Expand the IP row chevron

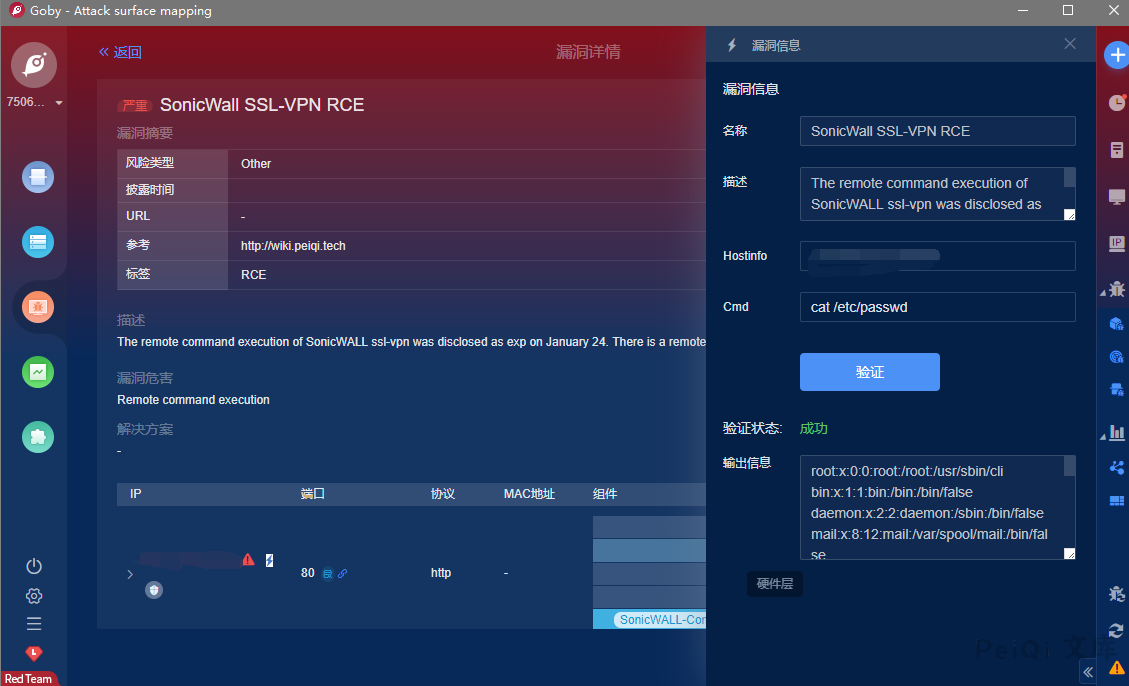(x=130, y=574)
